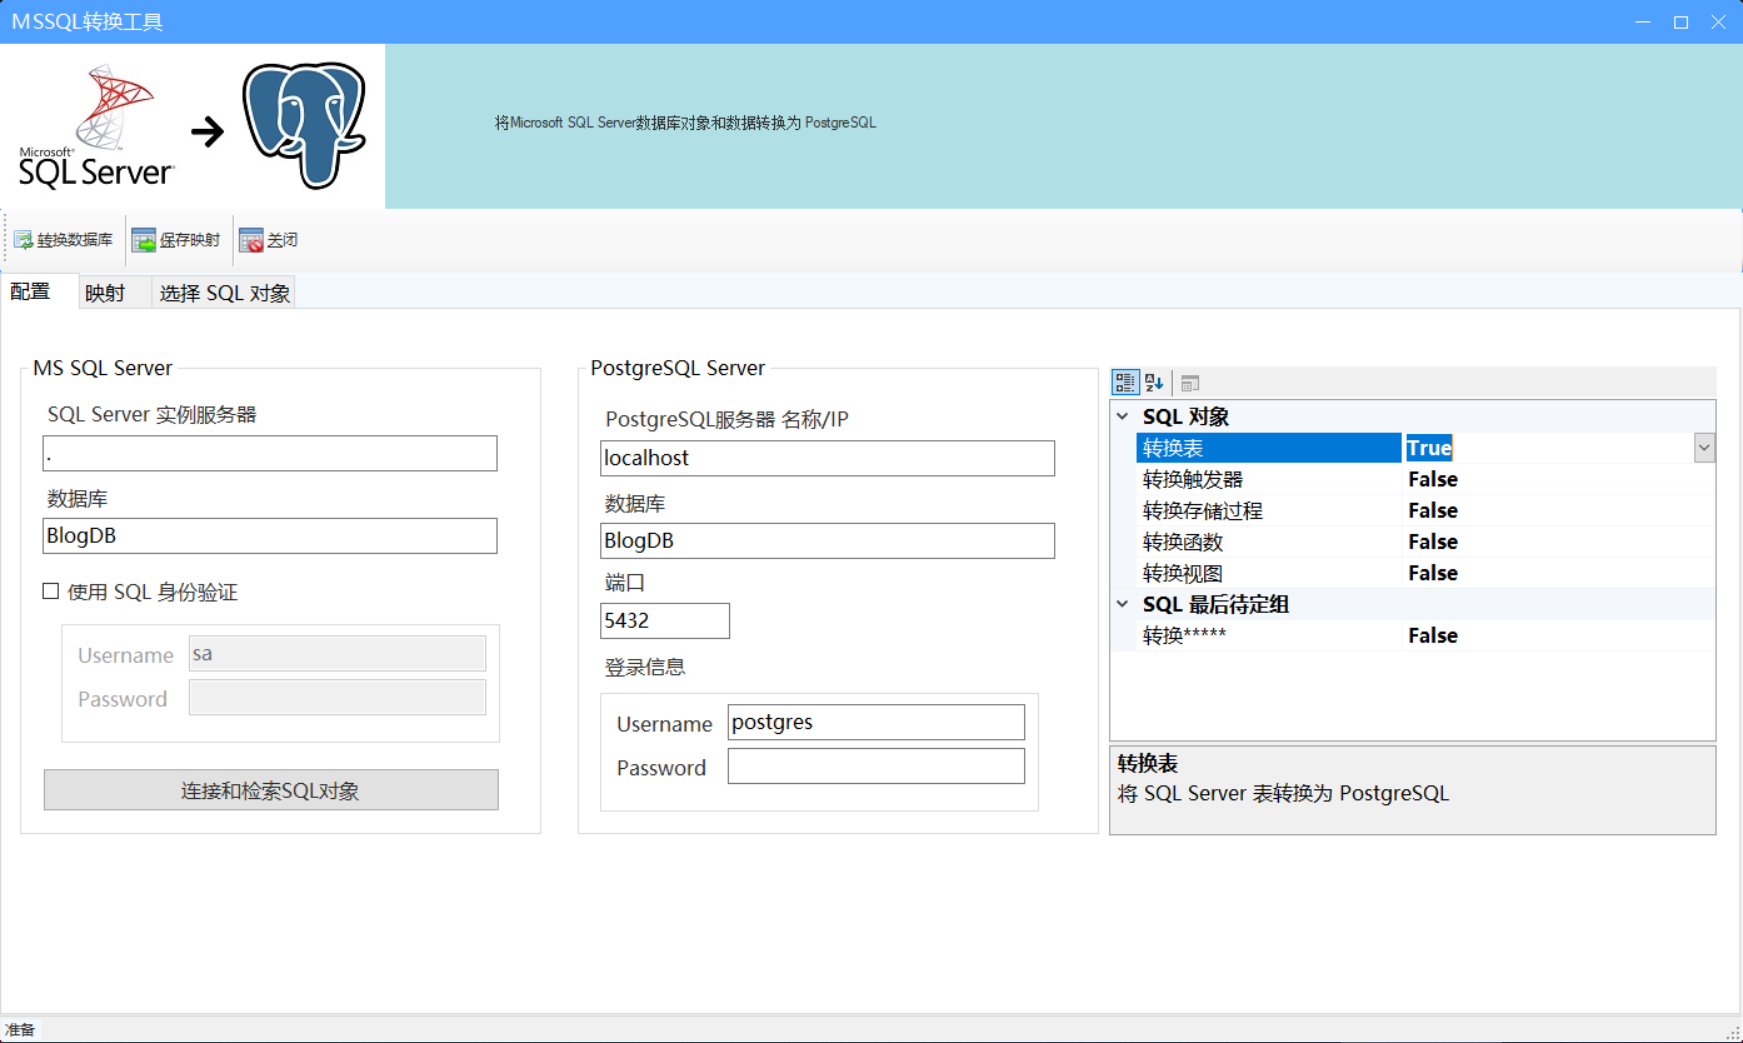Click the 准备 status bar text
This screenshot has width=1743, height=1043.
(20, 1030)
